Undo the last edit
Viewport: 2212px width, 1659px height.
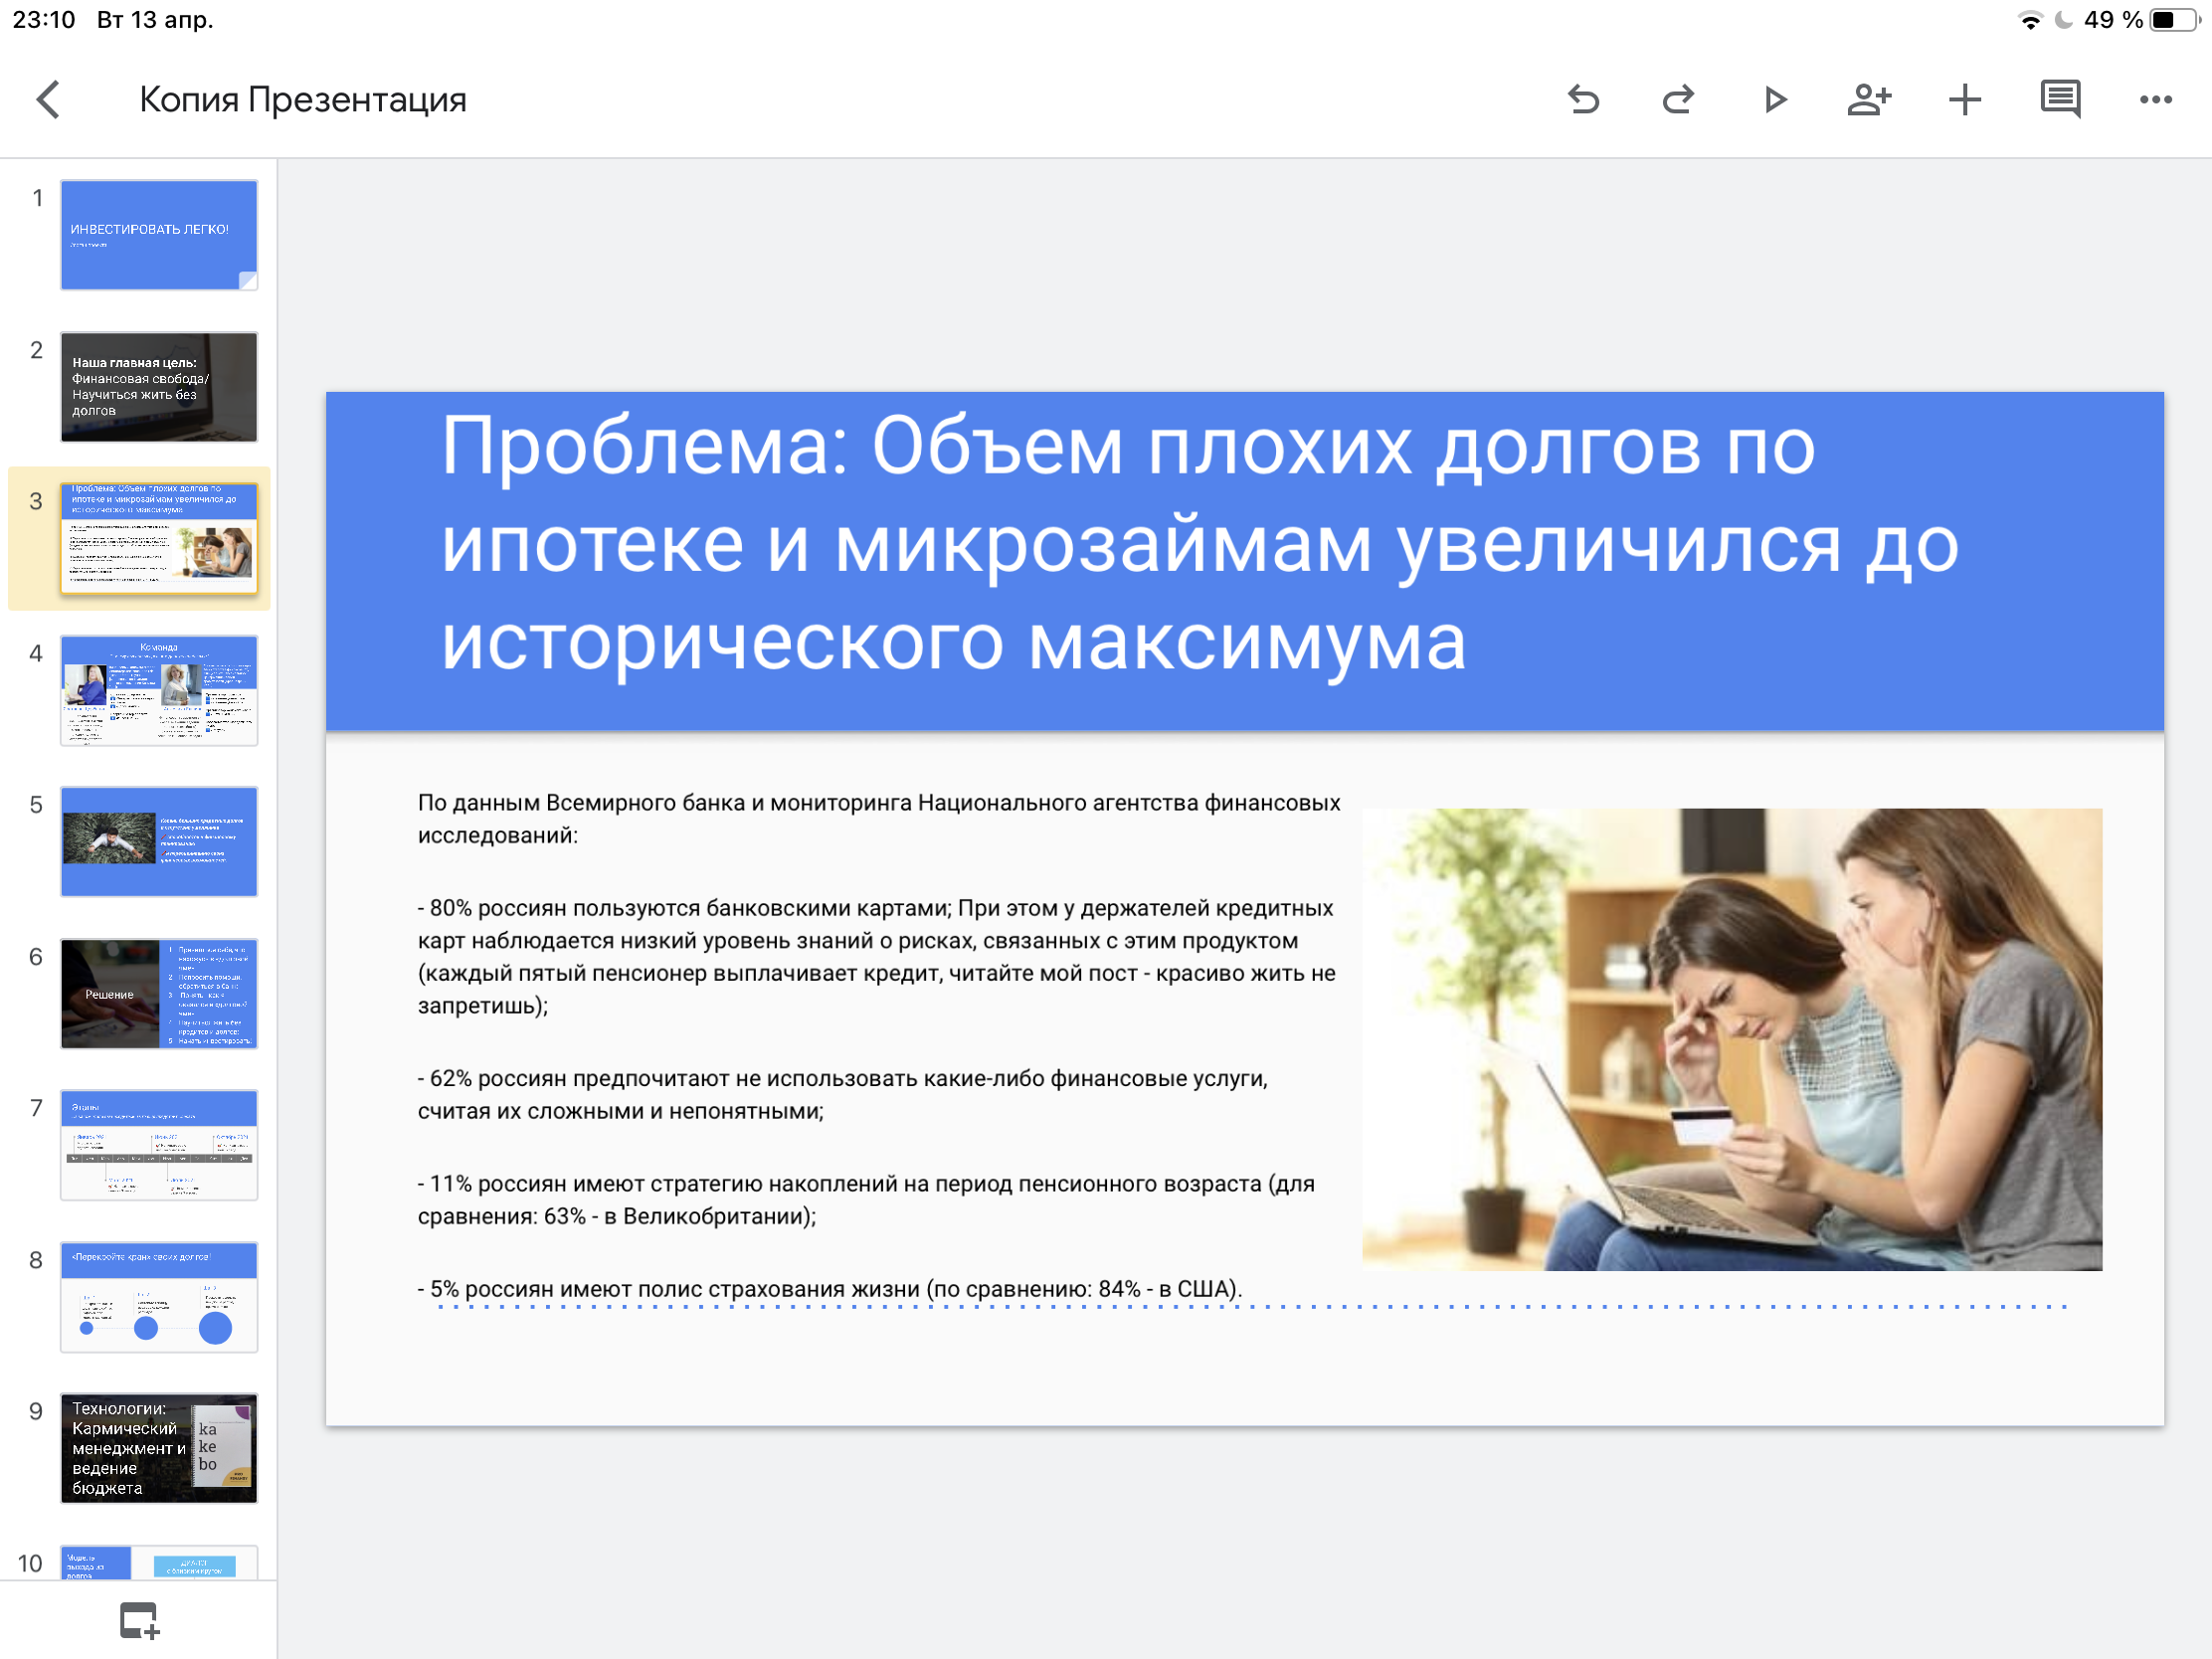(x=1583, y=99)
